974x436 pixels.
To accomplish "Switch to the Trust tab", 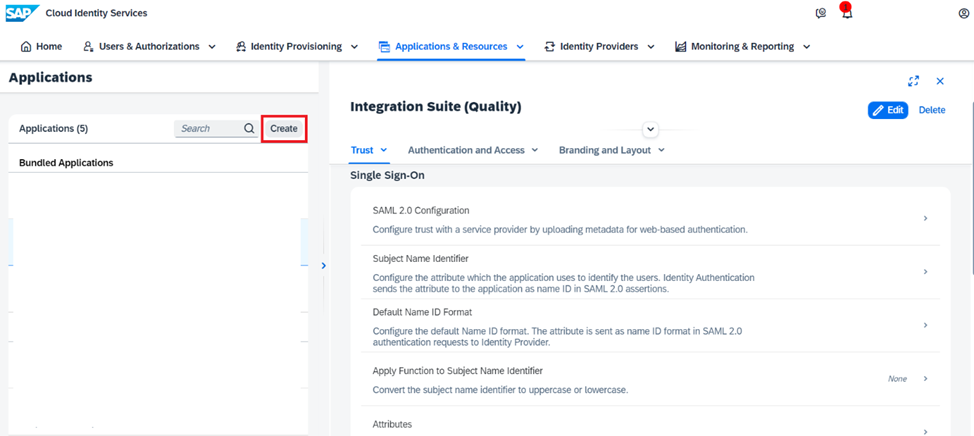I will tap(362, 150).
